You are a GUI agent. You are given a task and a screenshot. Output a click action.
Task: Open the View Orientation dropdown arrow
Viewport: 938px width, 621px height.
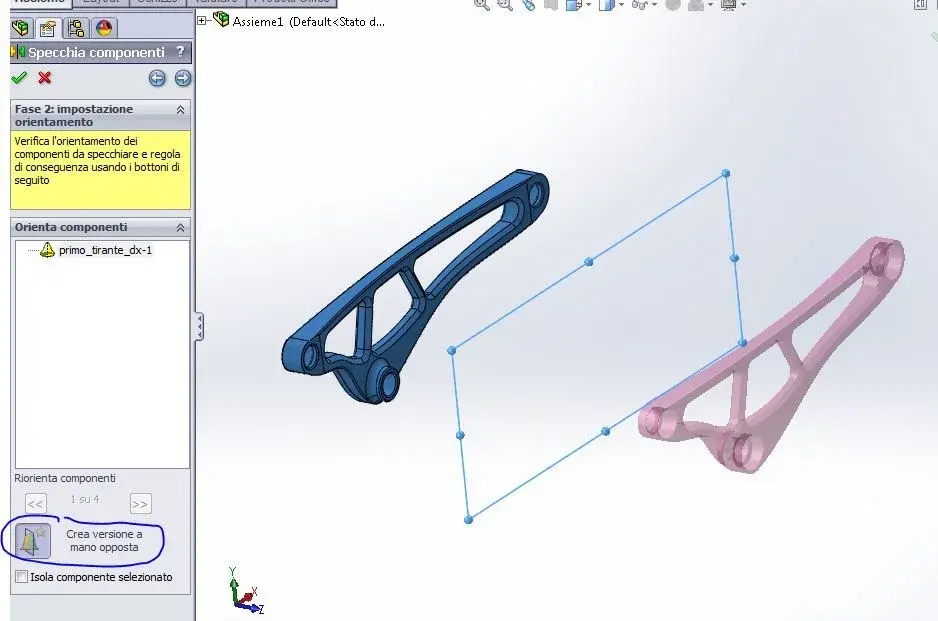pos(589,5)
